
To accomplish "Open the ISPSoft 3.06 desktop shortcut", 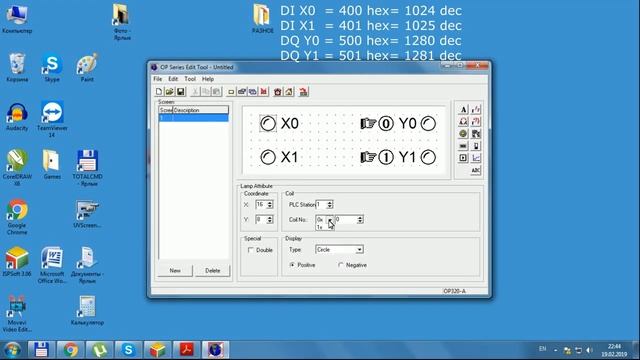I will tap(17, 262).
